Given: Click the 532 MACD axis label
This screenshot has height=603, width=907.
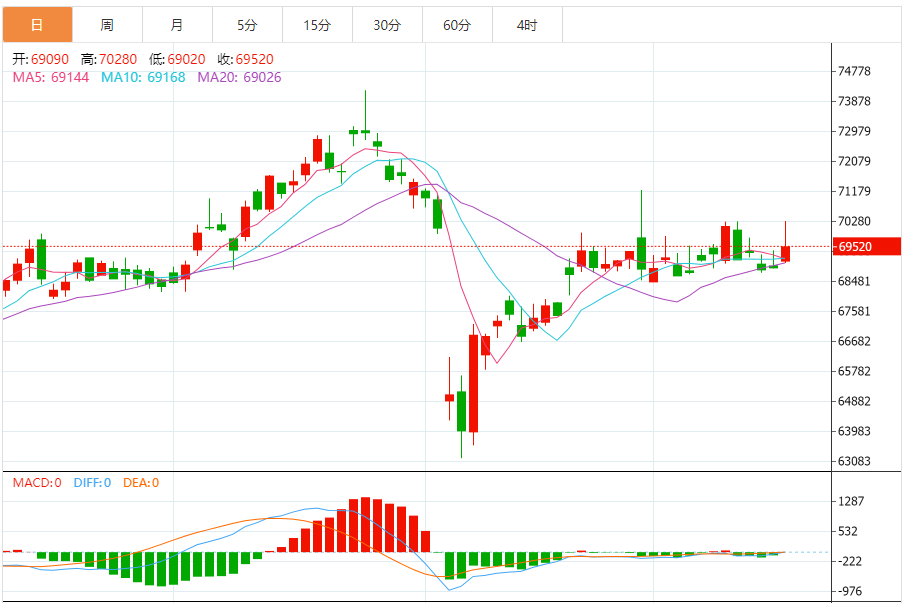Looking at the screenshot, I should click(848, 531).
